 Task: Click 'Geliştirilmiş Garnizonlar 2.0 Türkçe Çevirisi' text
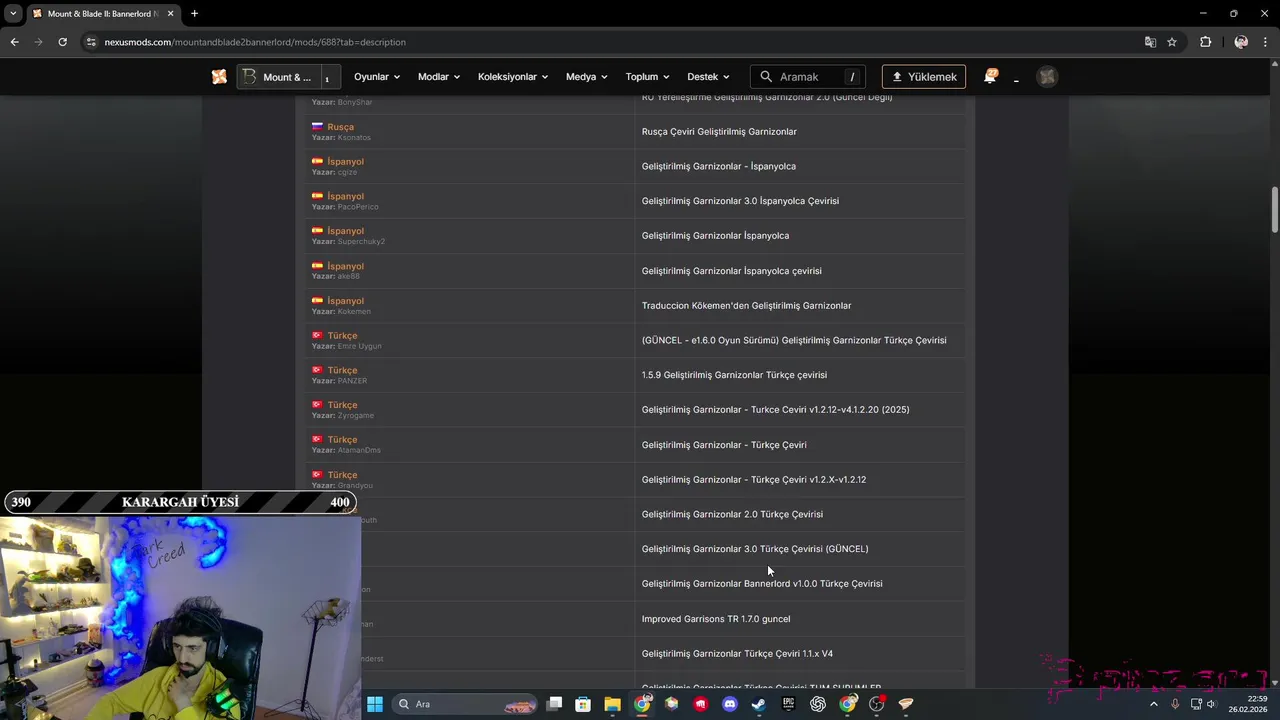click(732, 514)
